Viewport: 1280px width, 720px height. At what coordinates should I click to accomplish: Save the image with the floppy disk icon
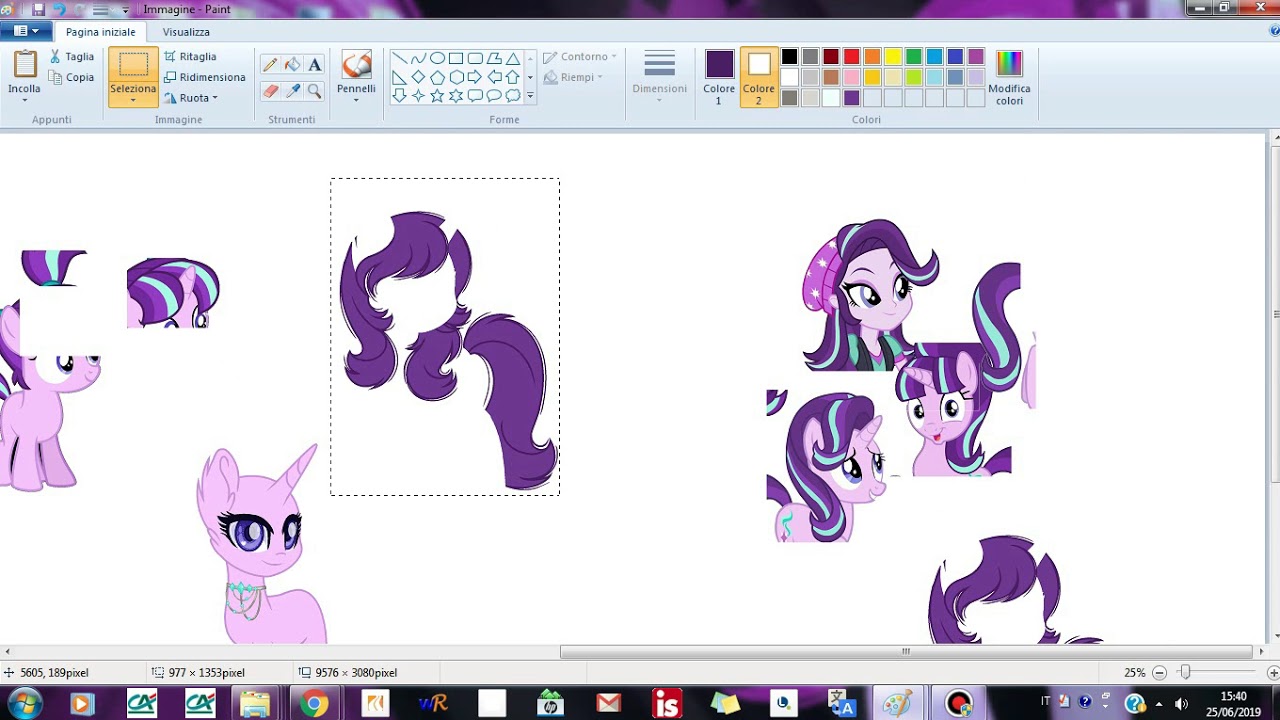(x=38, y=9)
